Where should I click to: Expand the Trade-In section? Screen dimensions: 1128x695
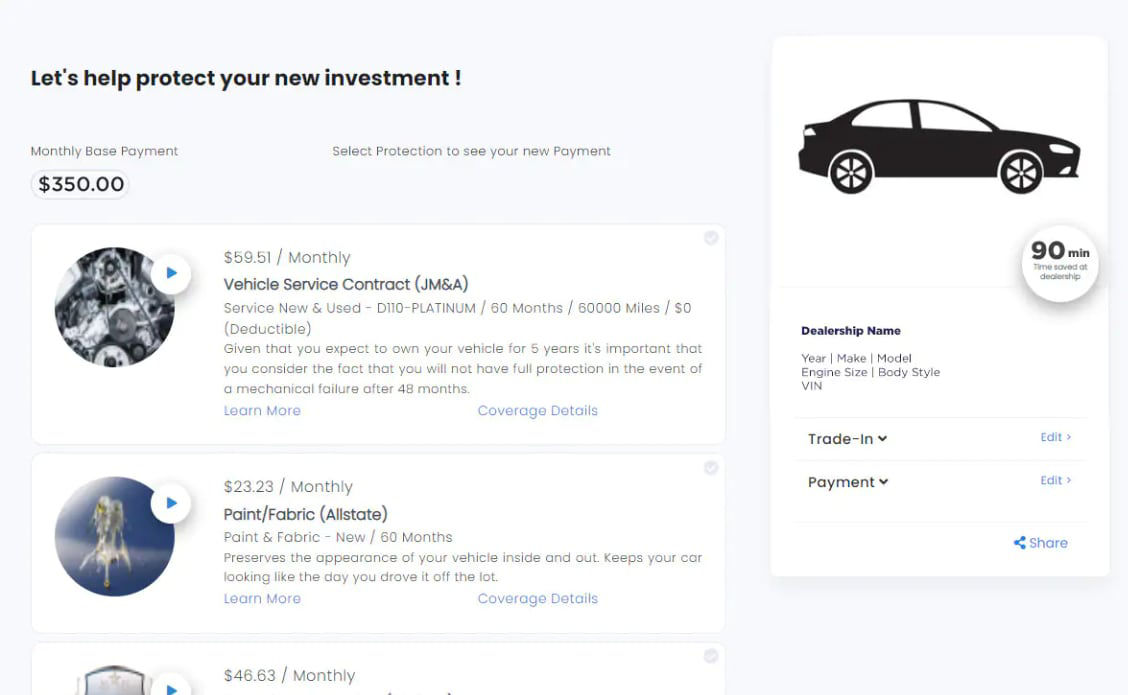click(847, 439)
